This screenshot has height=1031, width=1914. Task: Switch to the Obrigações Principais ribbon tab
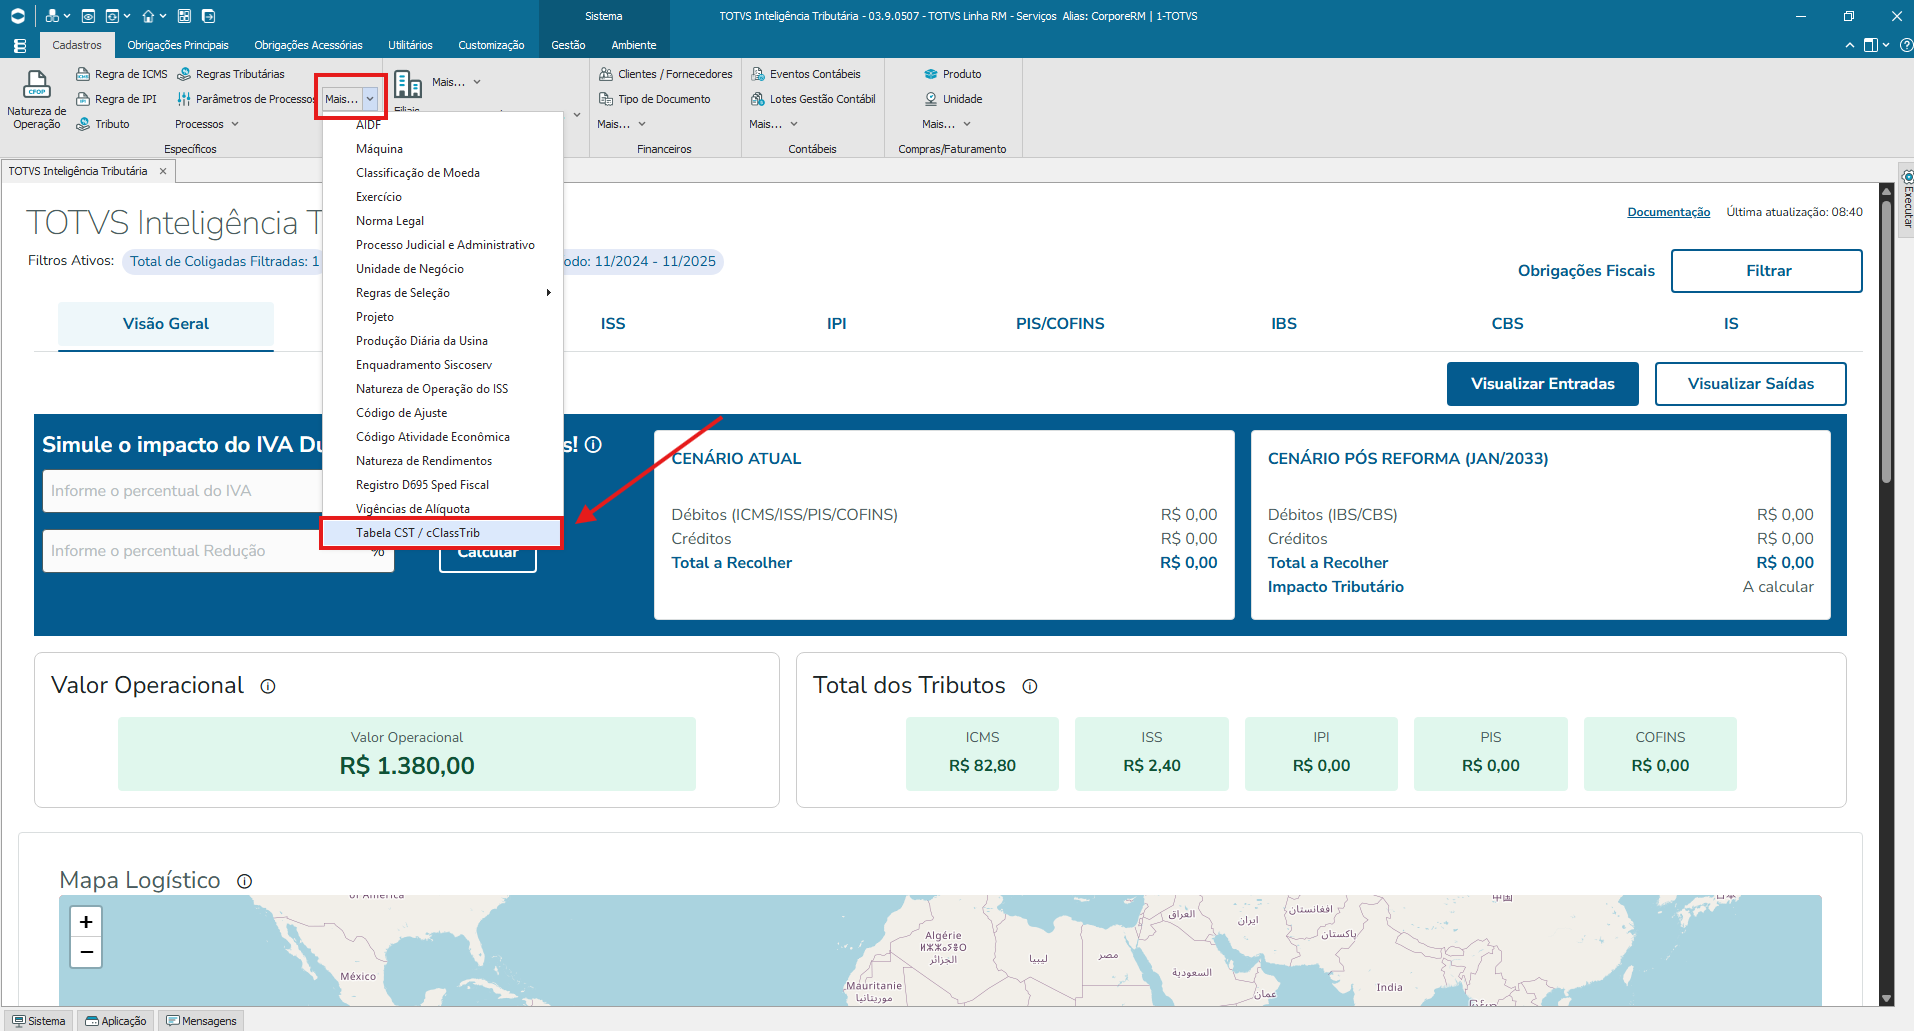click(178, 45)
